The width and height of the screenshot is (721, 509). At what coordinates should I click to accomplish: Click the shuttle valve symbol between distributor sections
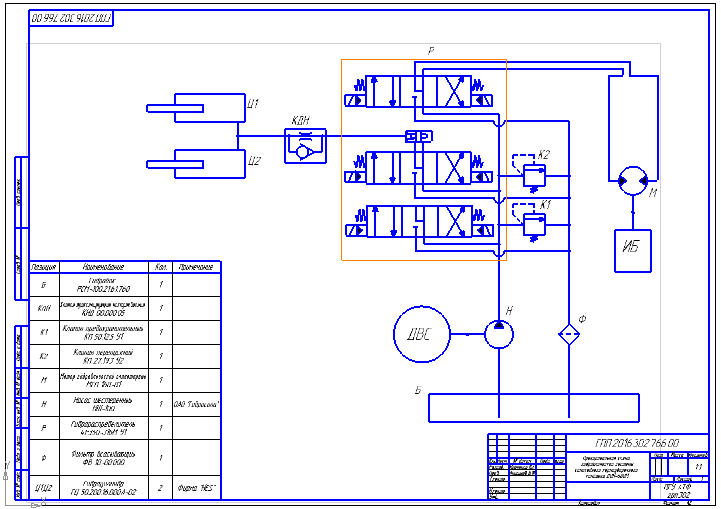tap(419, 136)
